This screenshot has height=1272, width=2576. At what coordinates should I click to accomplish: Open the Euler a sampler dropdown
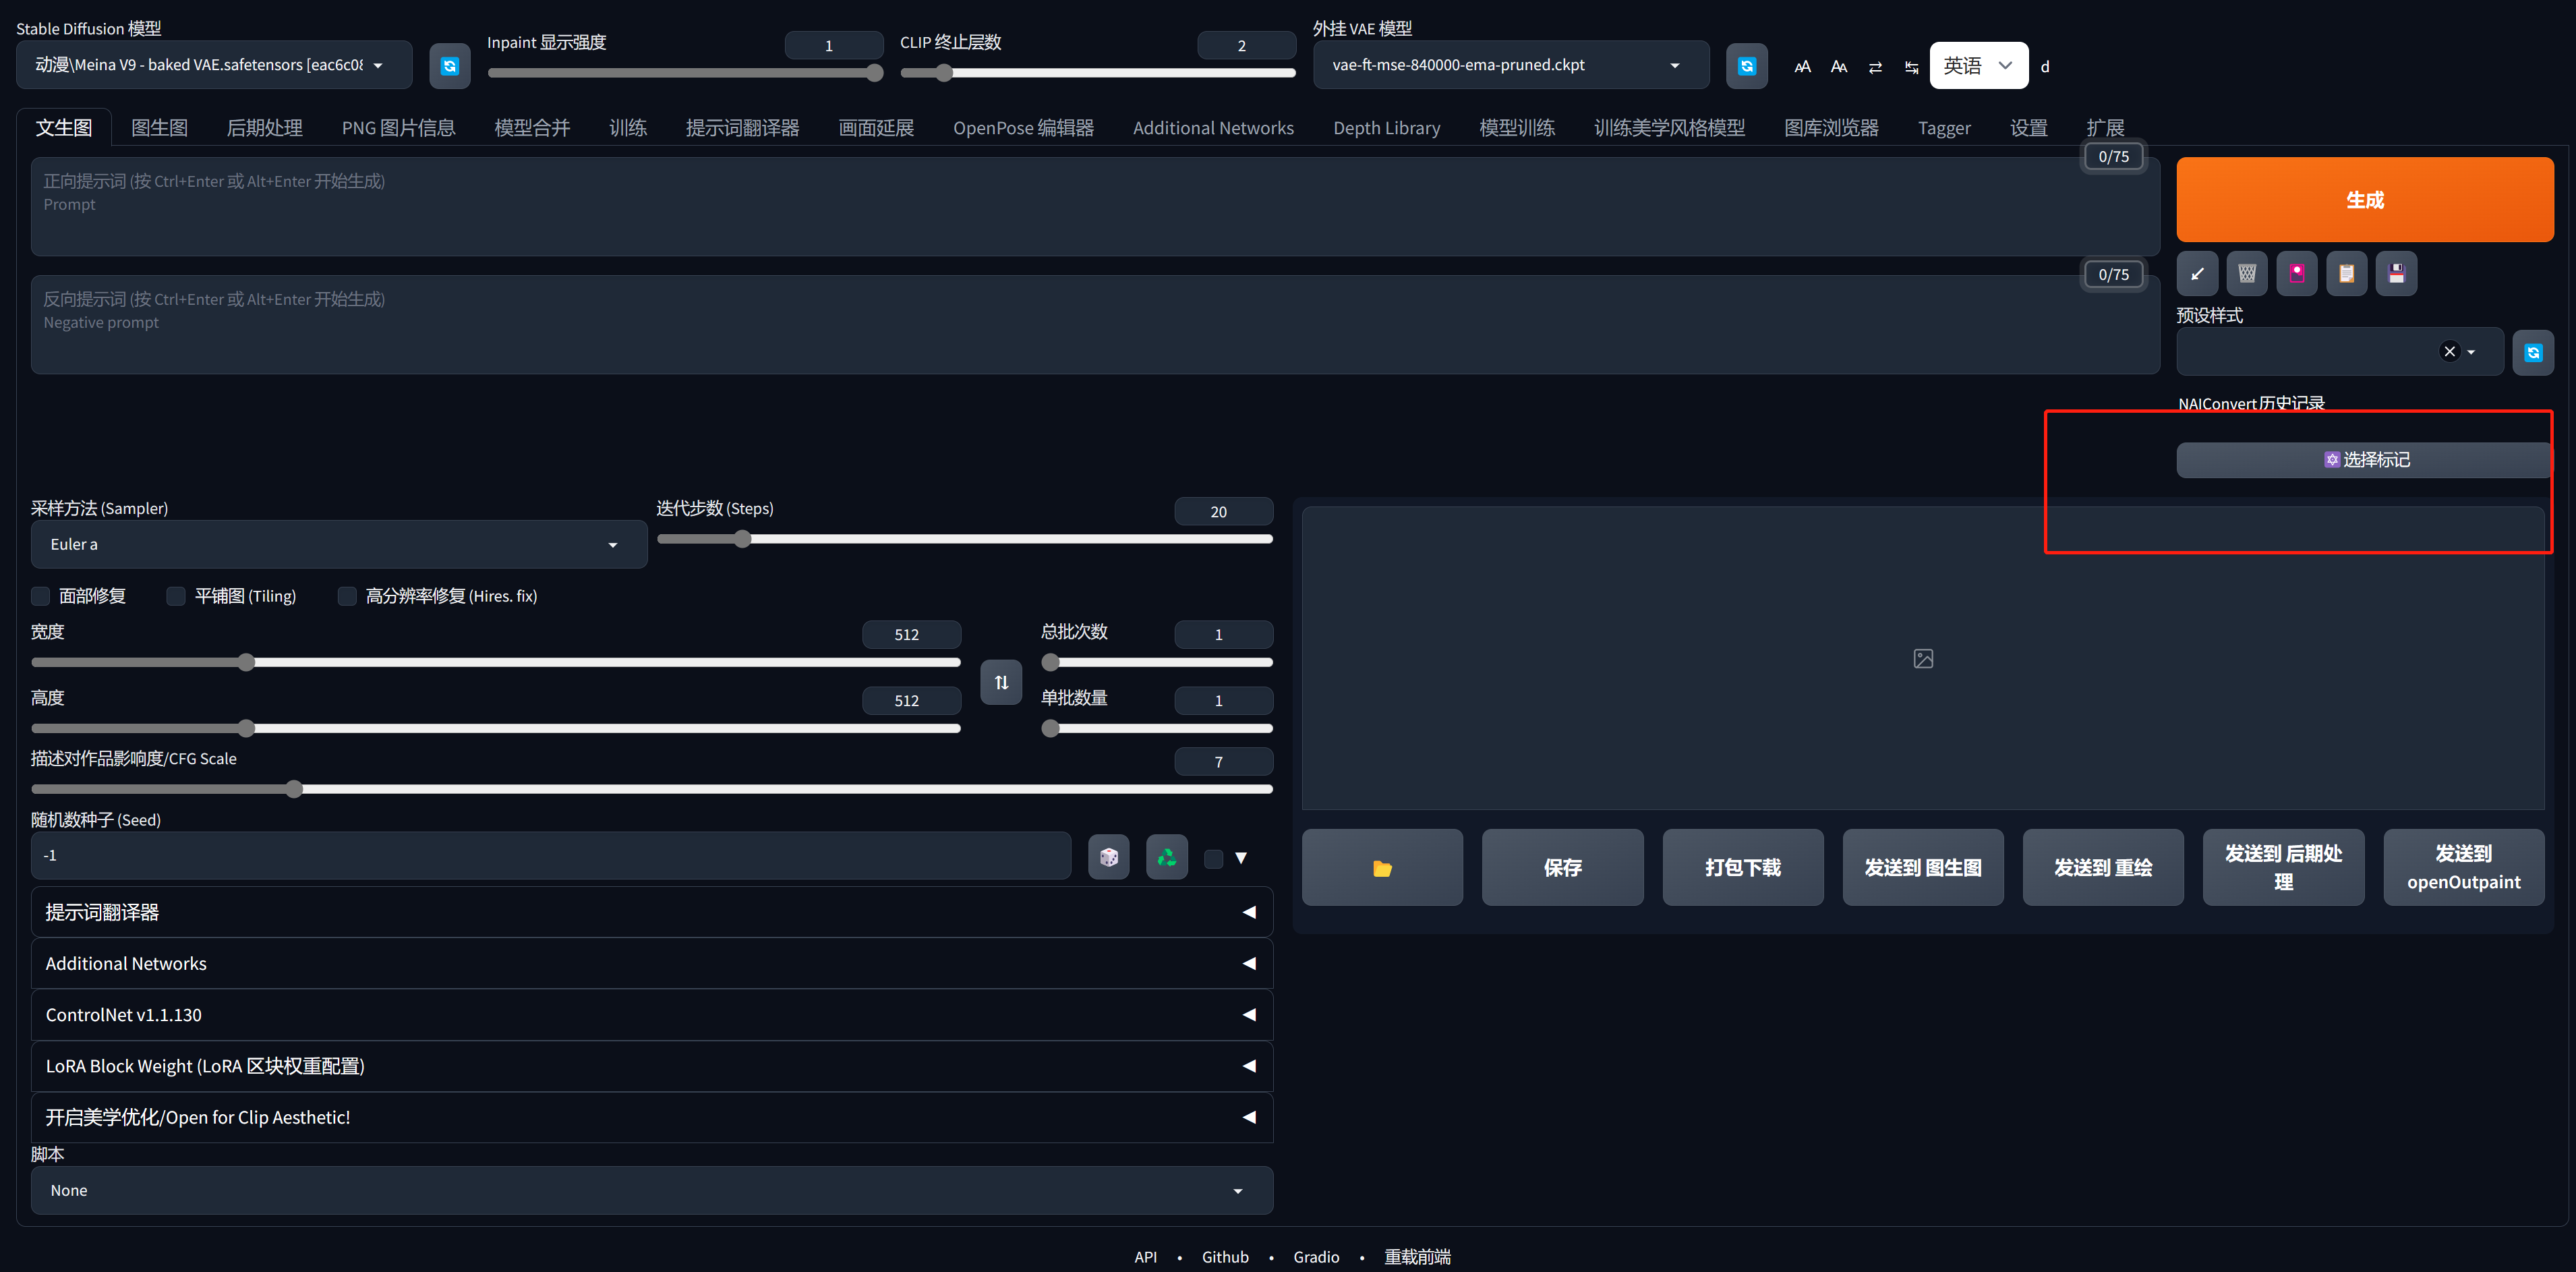pos(338,544)
